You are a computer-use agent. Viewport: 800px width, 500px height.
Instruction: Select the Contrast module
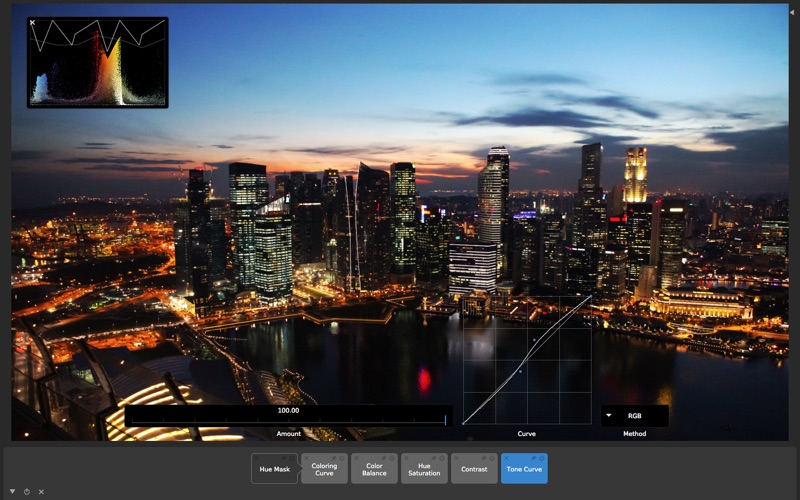click(x=474, y=469)
